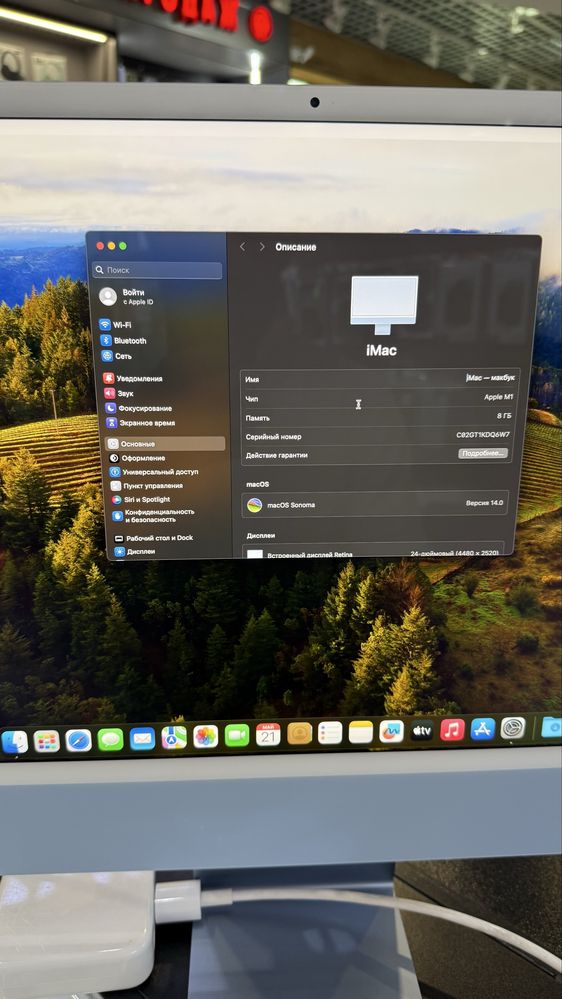This screenshot has height=999, width=562.
Task: Click the serial number C02GT1KDQ6W7
Action: click(483, 435)
